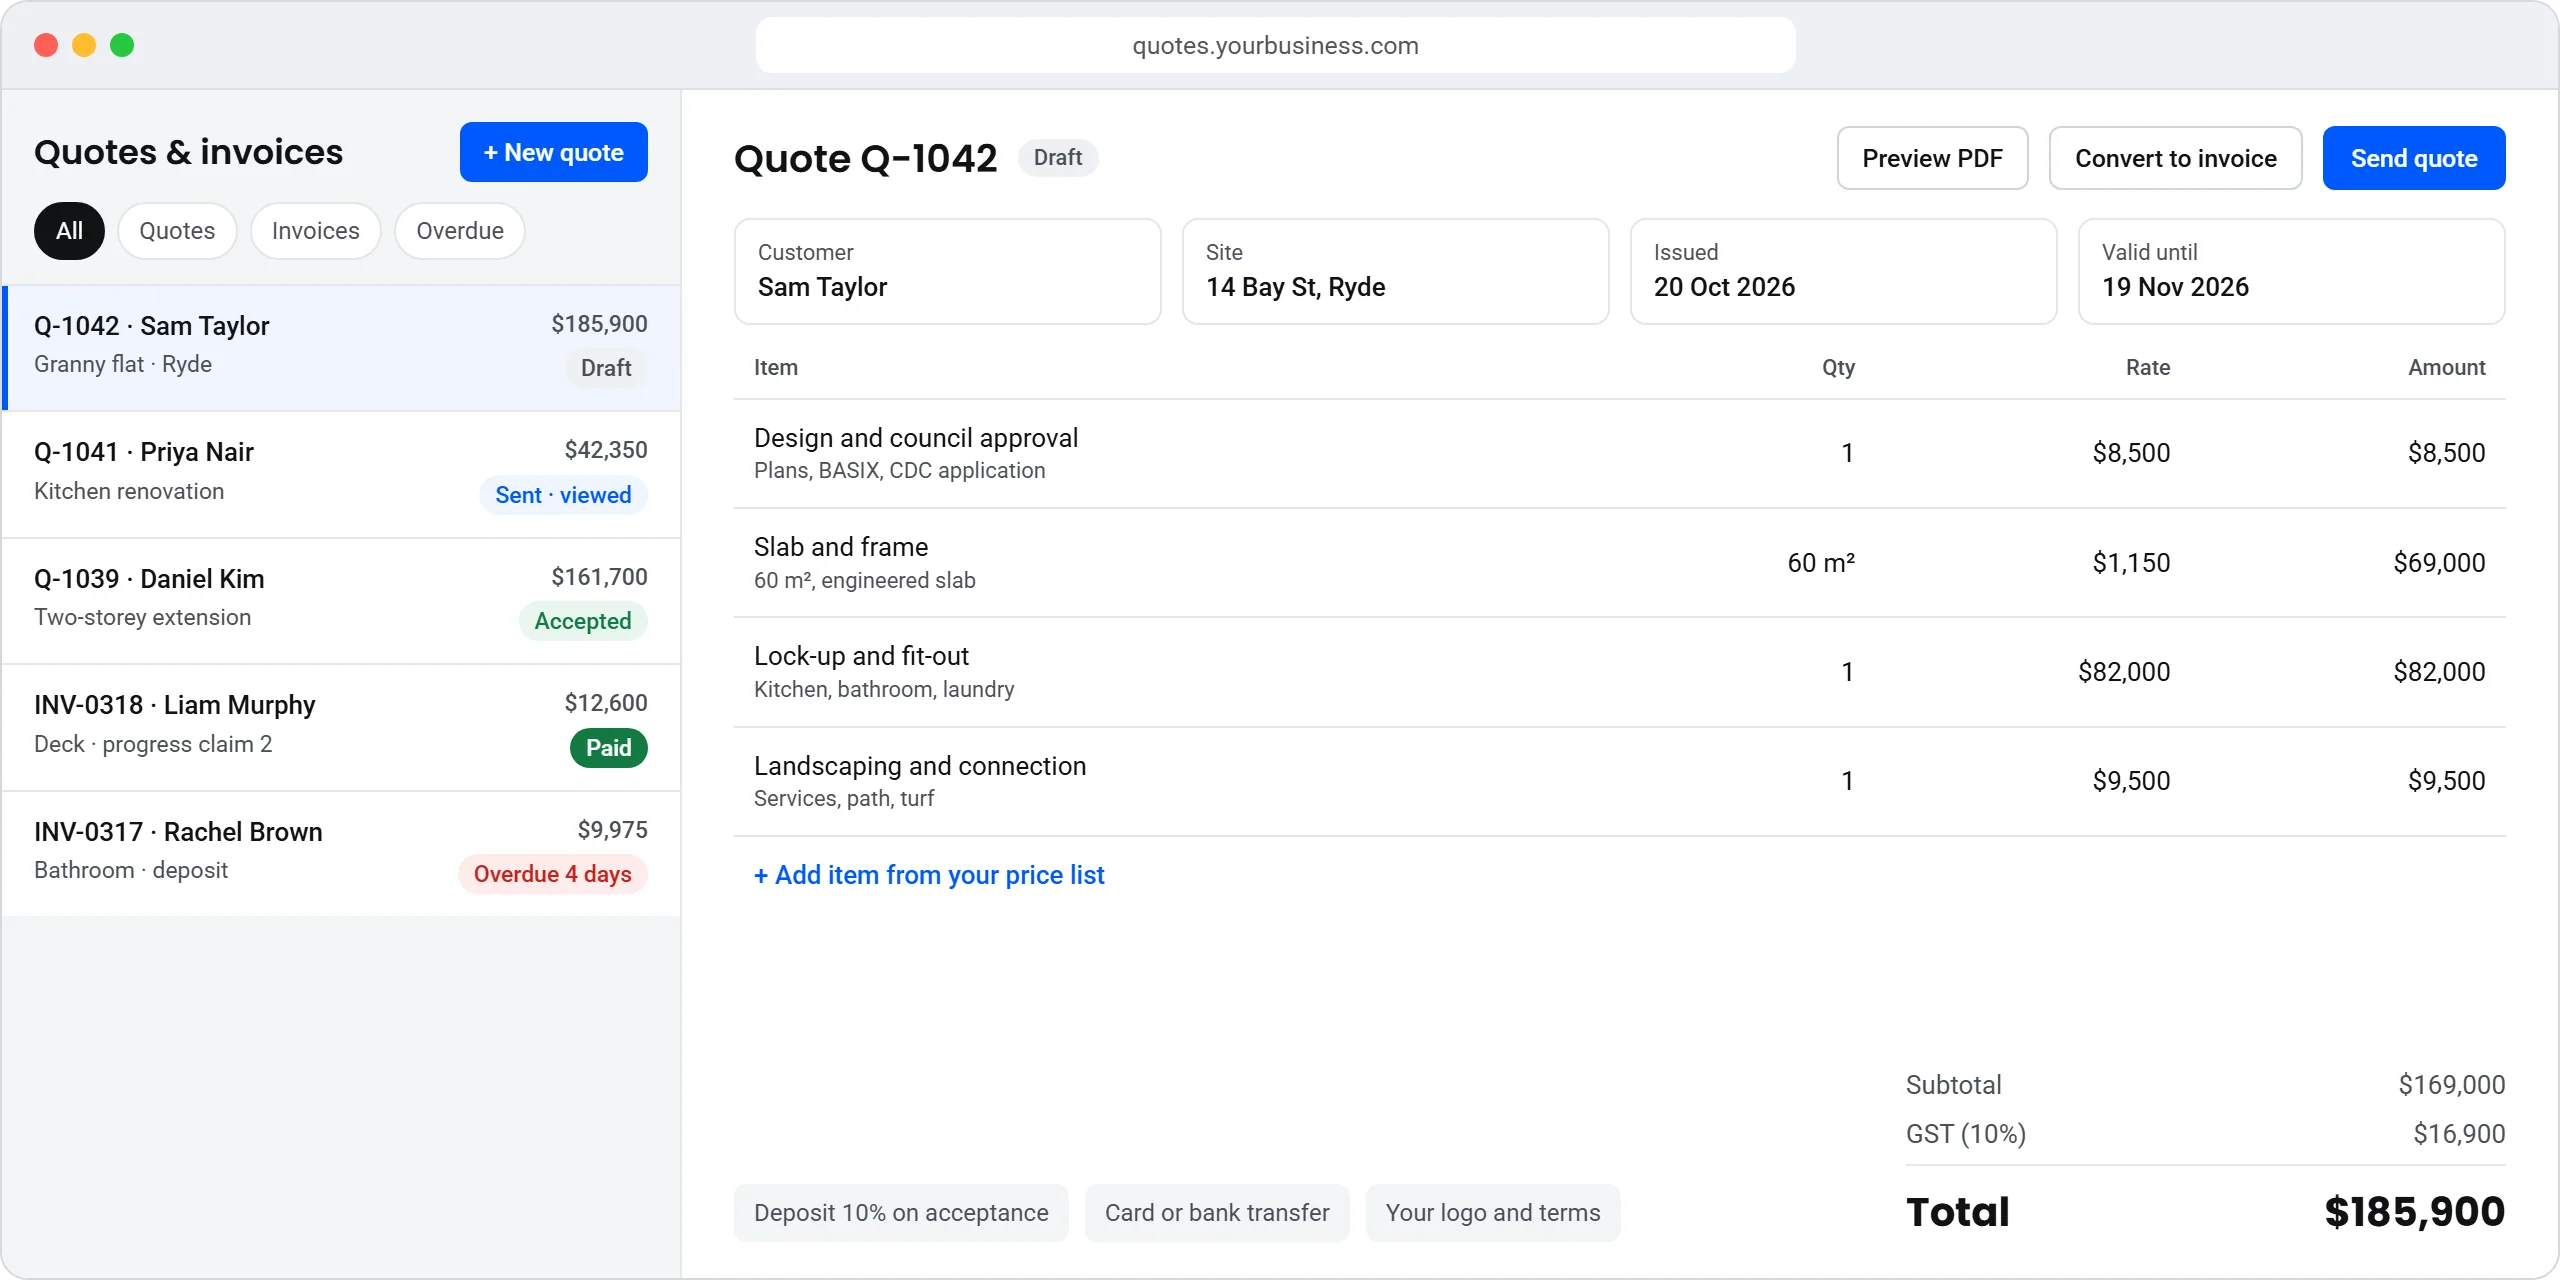The height and width of the screenshot is (1280, 2560).
Task: Edit the Customer field Sam Taylor
Action: pyautogui.click(x=947, y=271)
